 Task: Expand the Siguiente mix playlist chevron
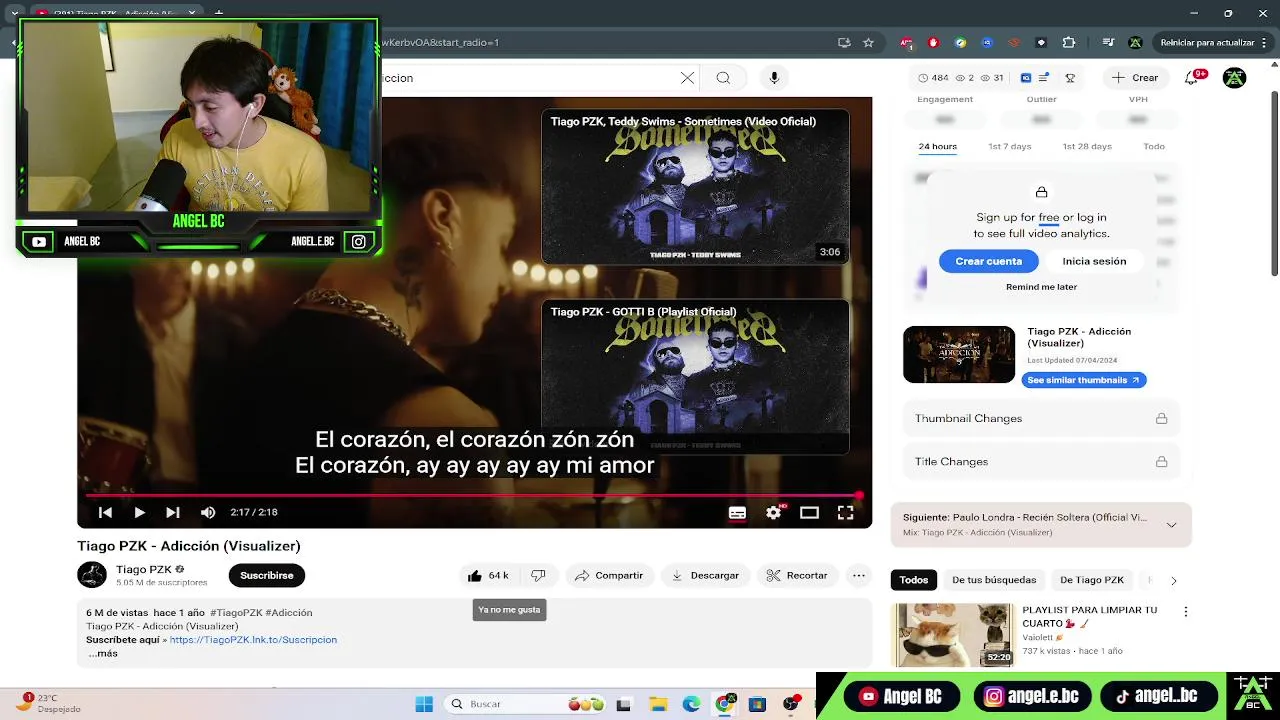click(1171, 524)
